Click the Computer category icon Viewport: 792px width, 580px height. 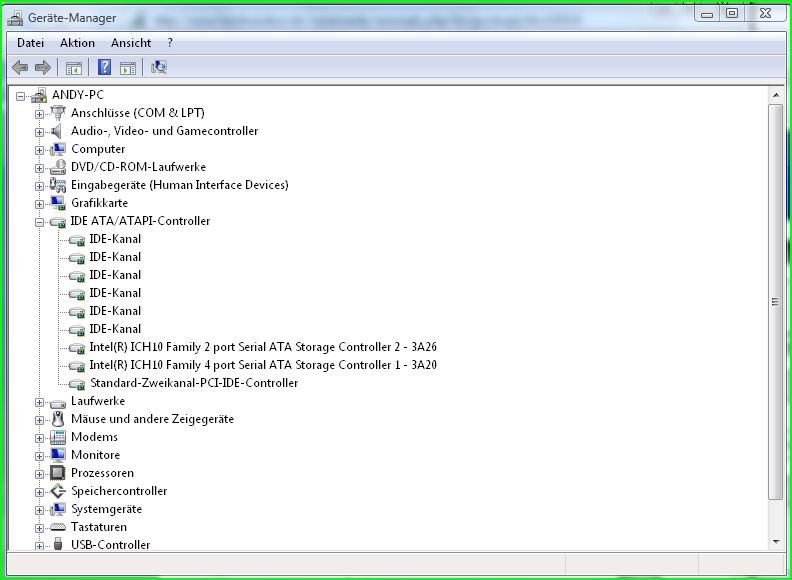pos(58,149)
